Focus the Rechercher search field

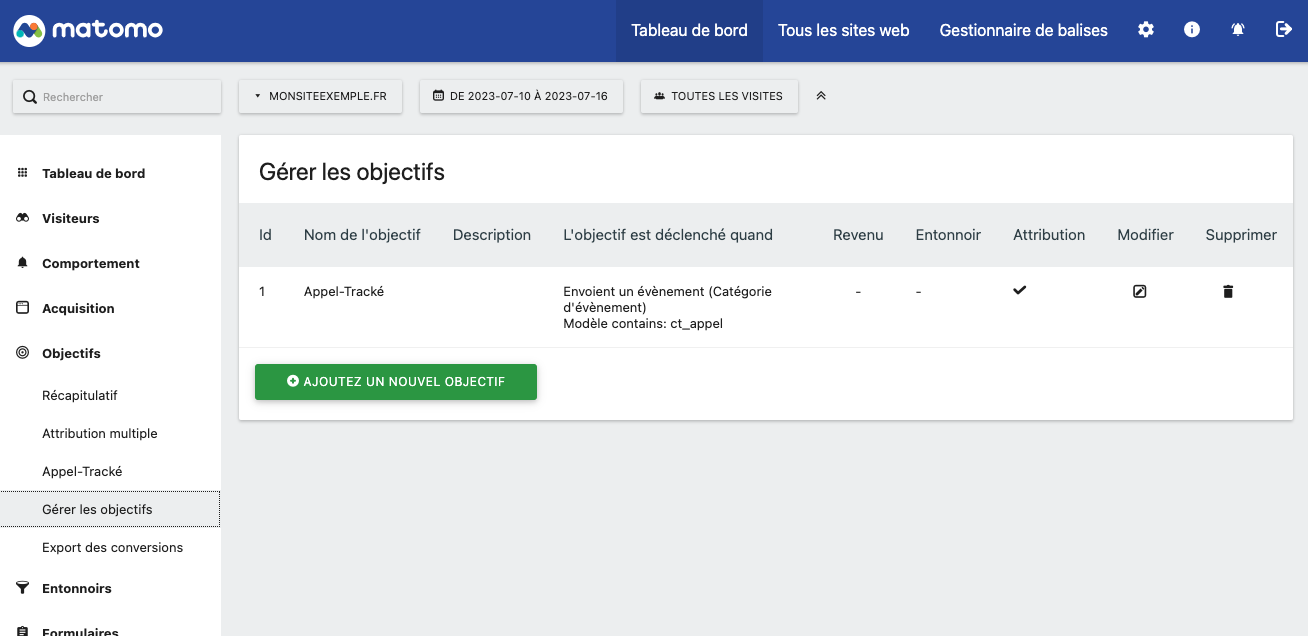pyautogui.click(x=117, y=97)
